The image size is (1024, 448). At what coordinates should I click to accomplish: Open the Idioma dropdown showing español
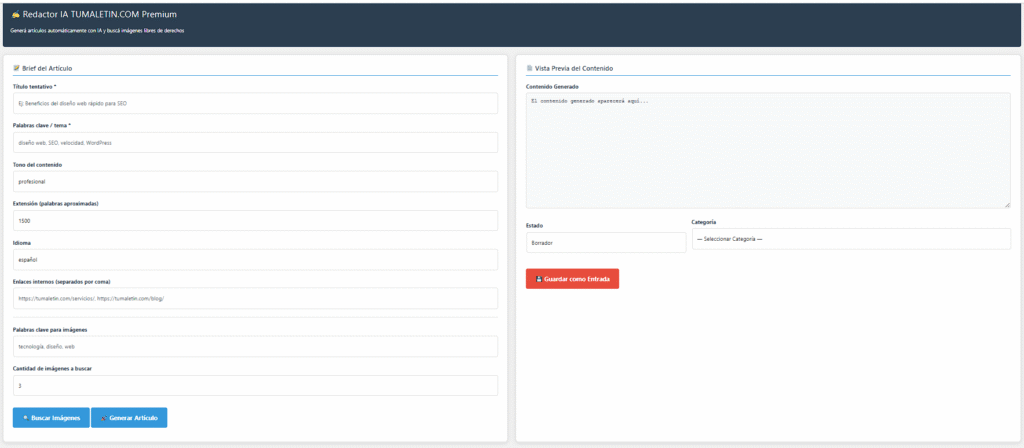255,259
